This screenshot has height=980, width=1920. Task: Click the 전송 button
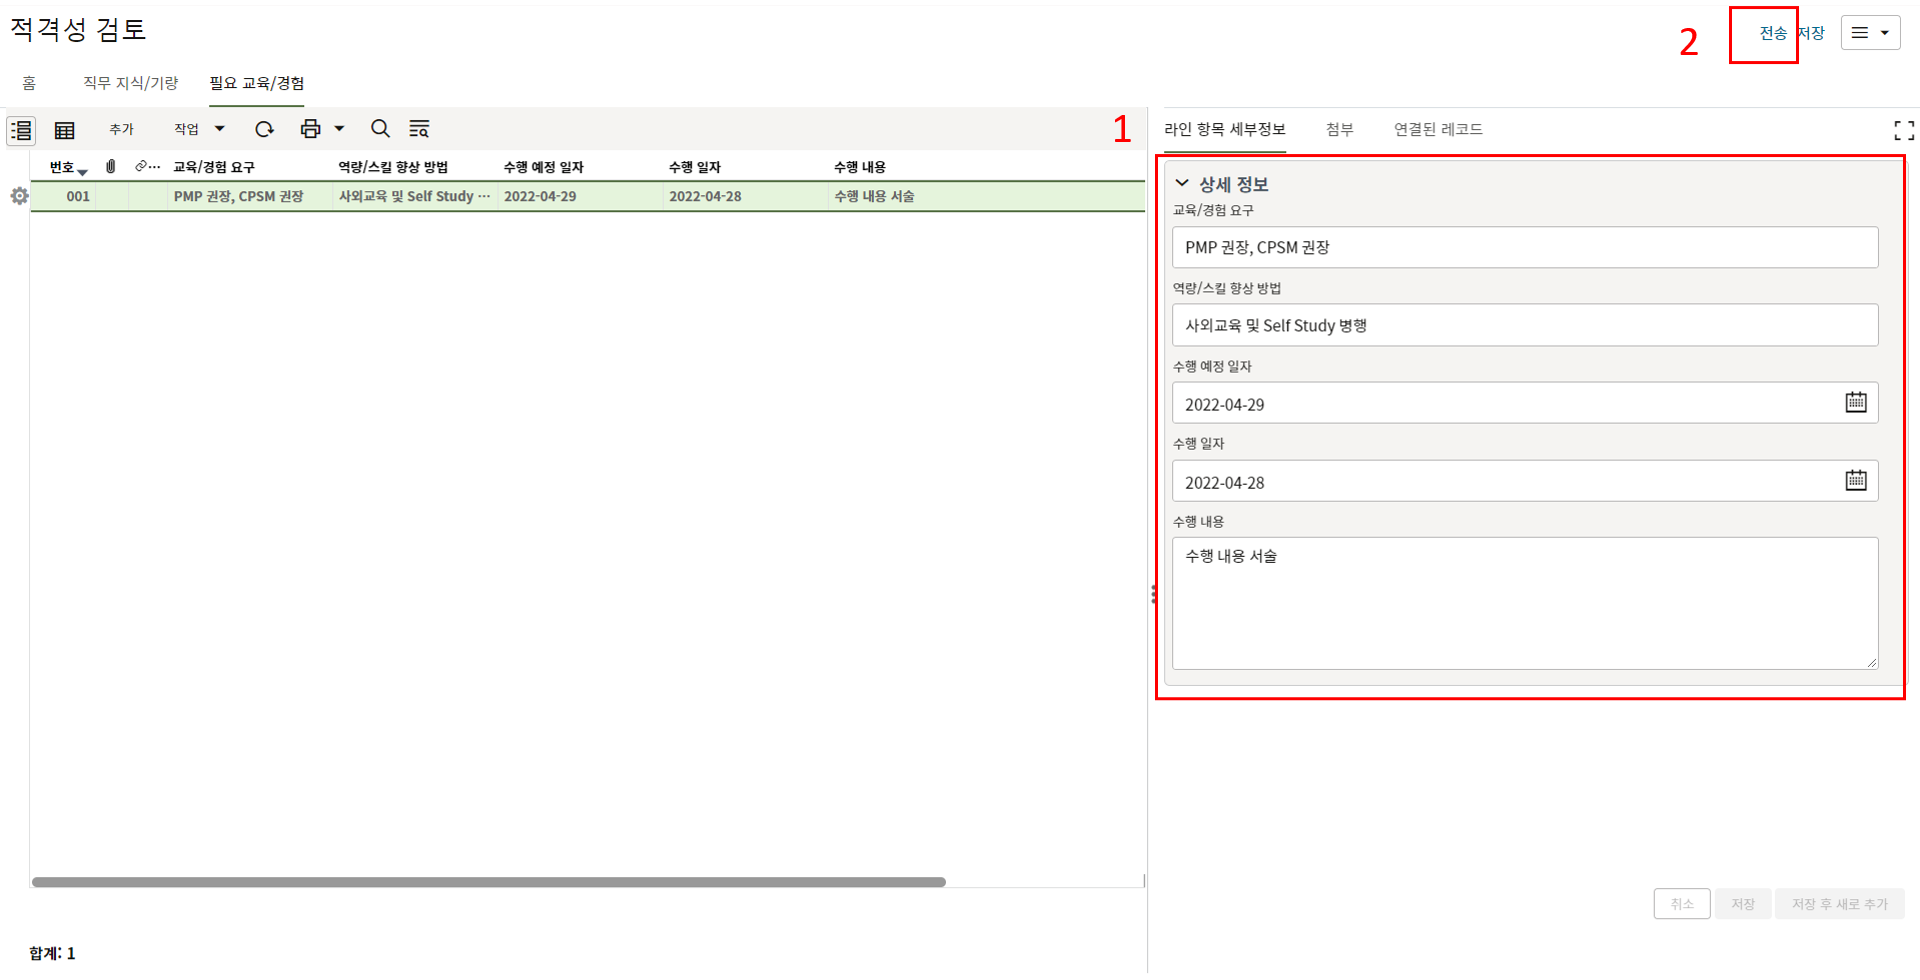click(1772, 33)
